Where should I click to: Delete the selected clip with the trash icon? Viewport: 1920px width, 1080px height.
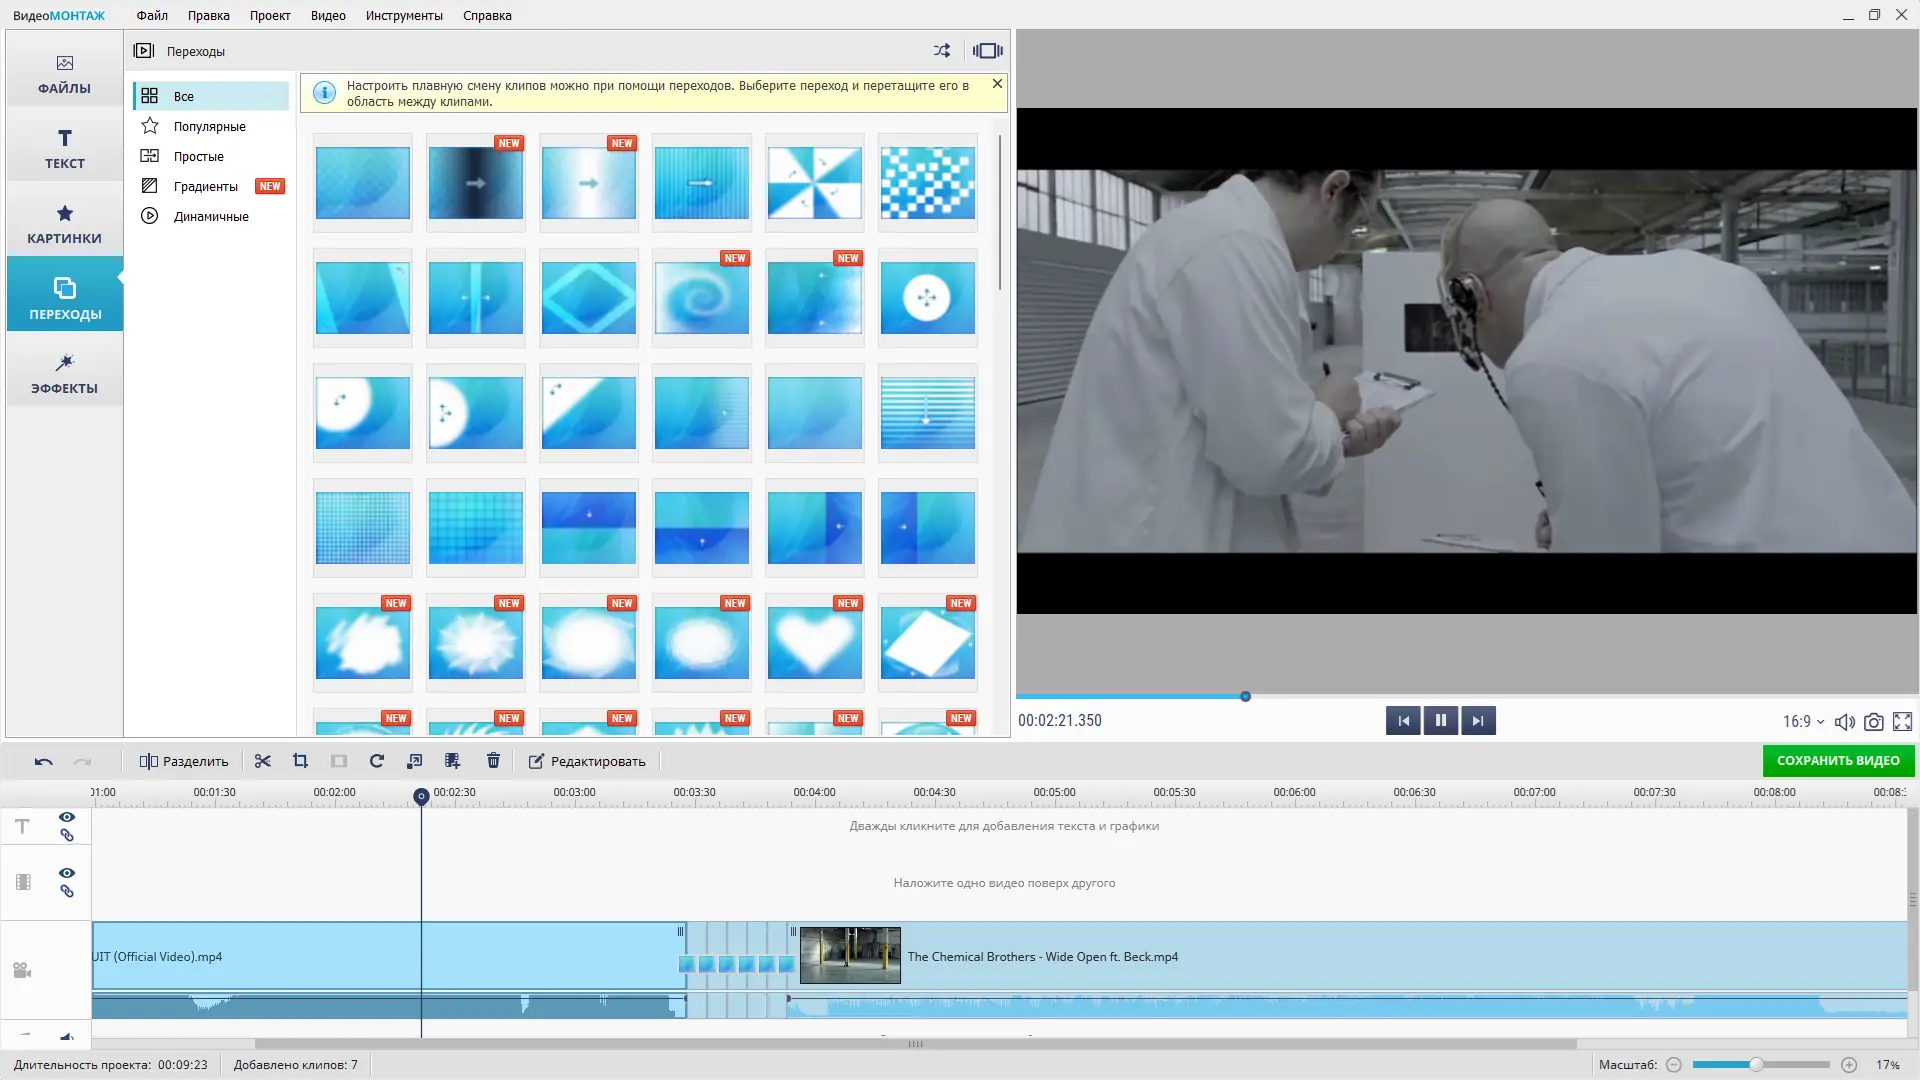tap(493, 761)
